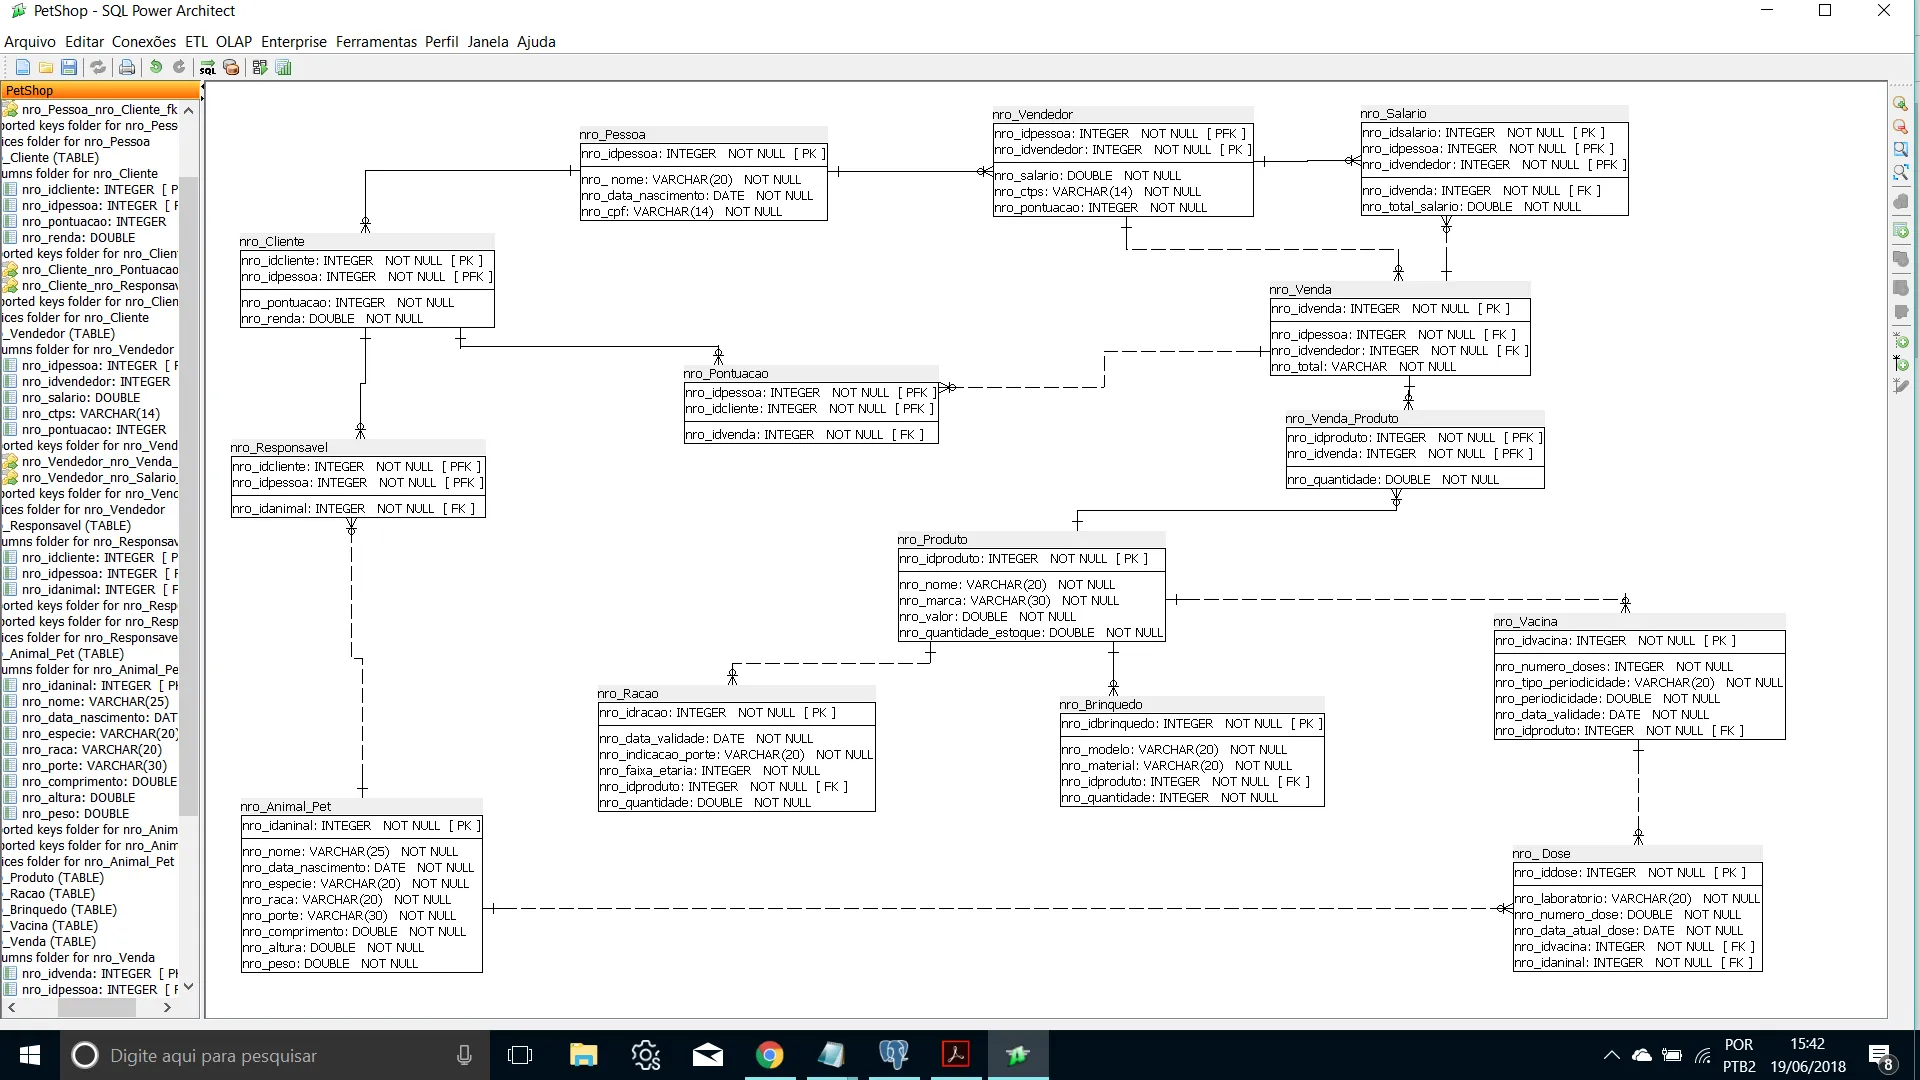Click the Undo green arrow icon

pyautogui.click(x=156, y=68)
